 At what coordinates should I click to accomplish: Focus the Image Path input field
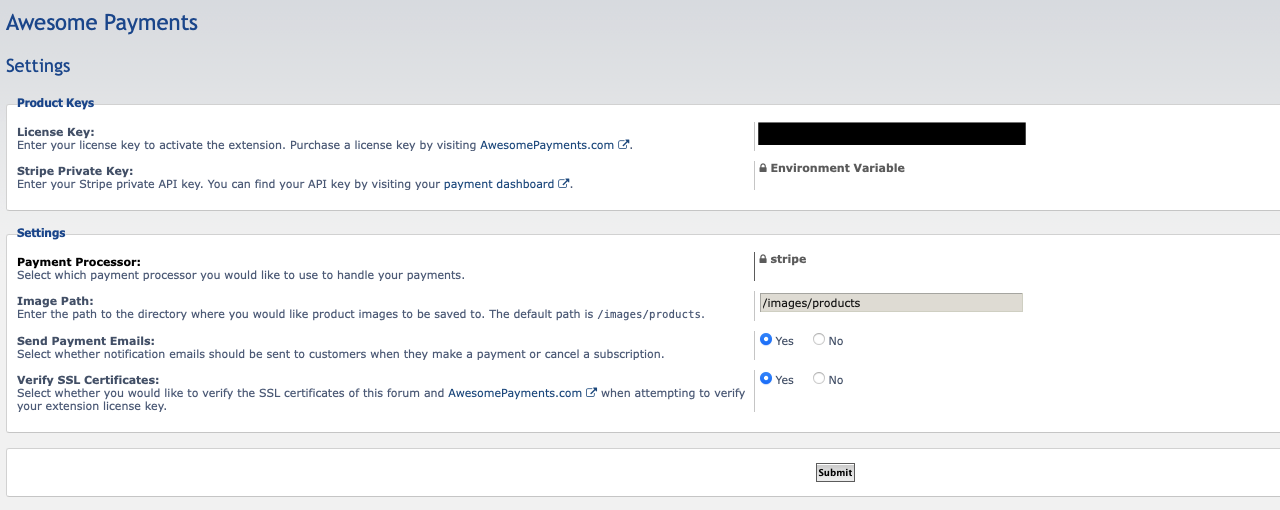pyautogui.click(x=891, y=302)
